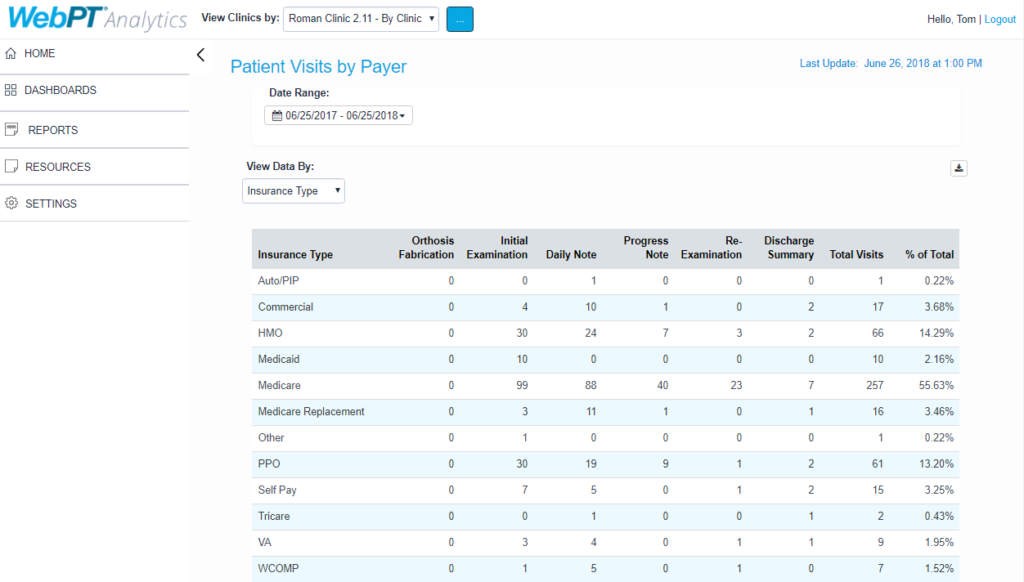This screenshot has height=582, width=1024.
Task: Open the 06/25/2017 - 06/25/2018 date range dropdown
Action: (x=337, y=115)
